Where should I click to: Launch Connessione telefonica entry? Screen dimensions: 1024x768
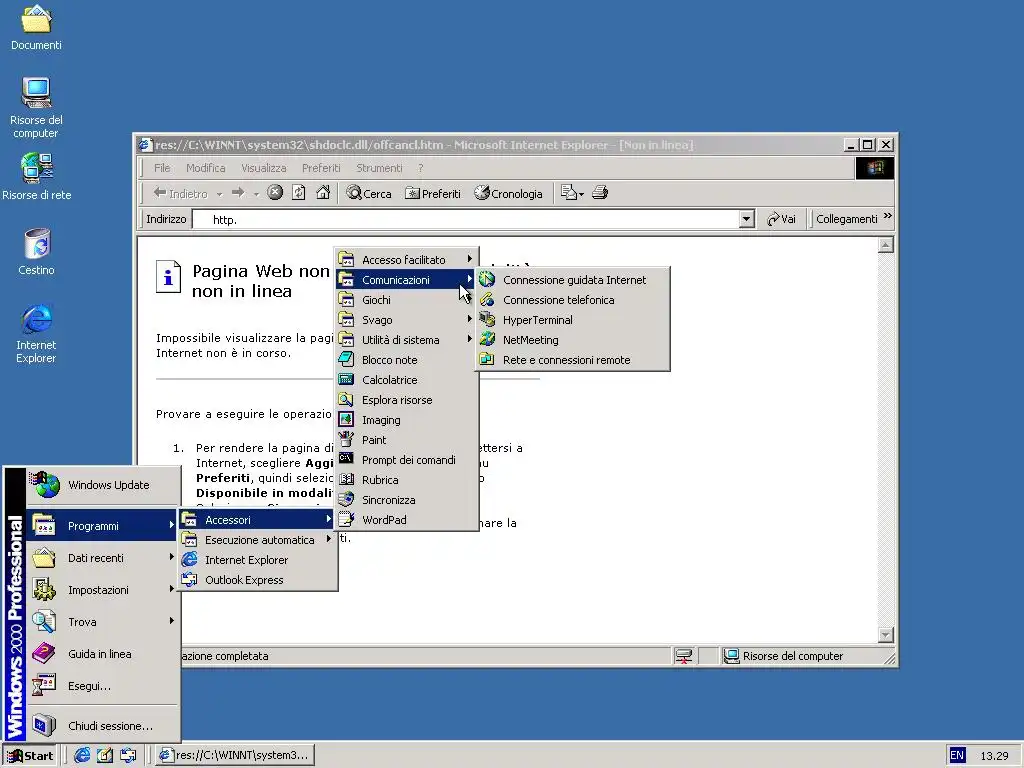[x=573, y=300]
